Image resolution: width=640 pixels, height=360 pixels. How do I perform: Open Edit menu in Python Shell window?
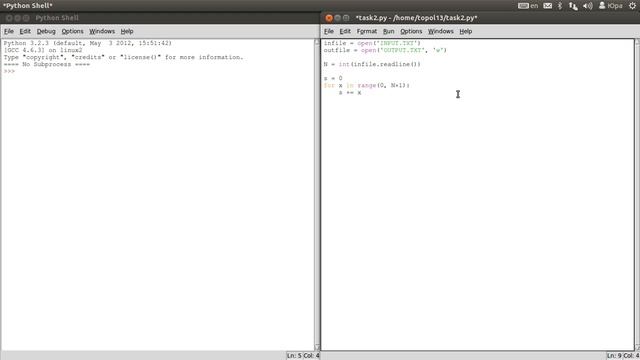click(25, 31)
